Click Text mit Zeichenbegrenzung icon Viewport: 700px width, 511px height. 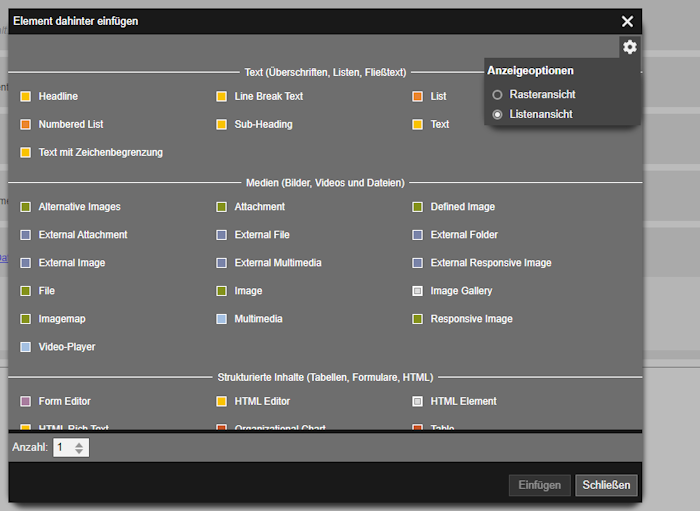pos(25,153)
